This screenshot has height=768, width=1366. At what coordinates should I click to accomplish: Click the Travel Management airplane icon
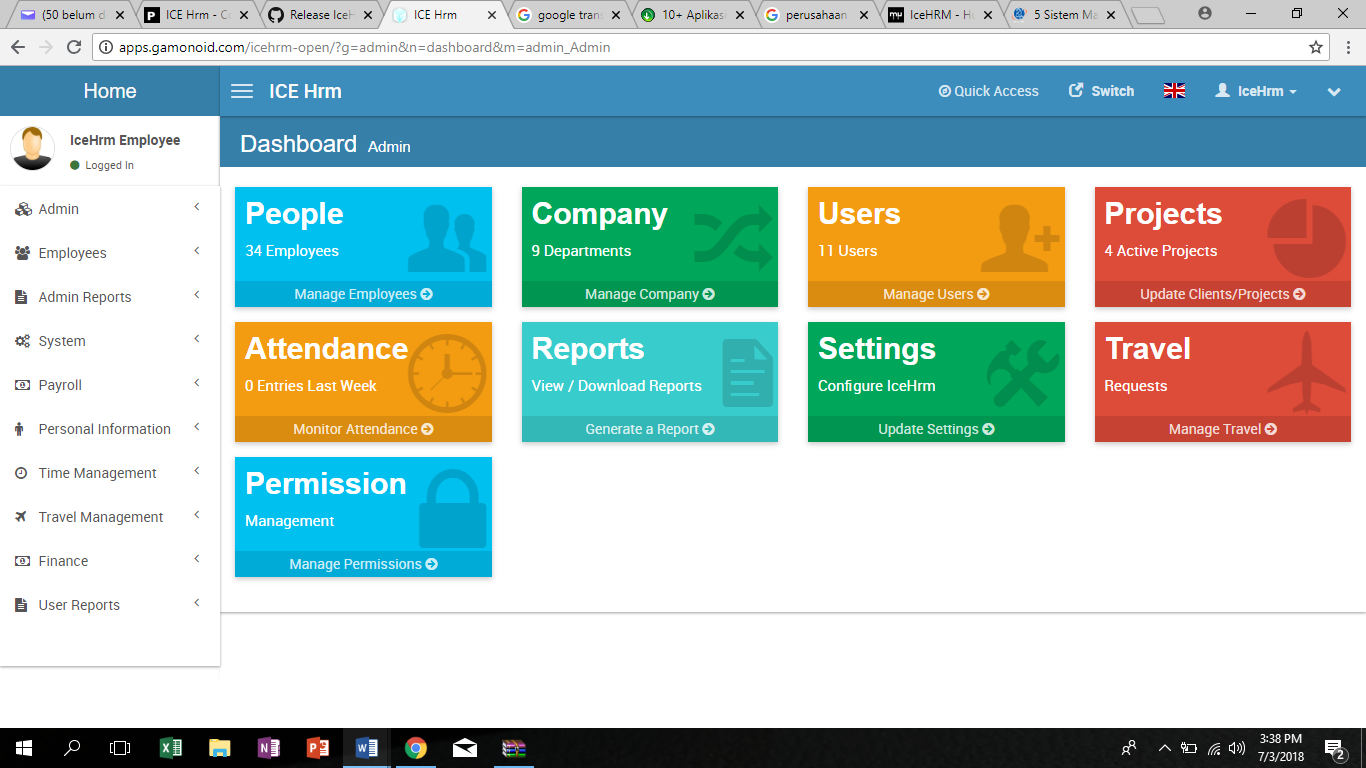coord(22,516)
